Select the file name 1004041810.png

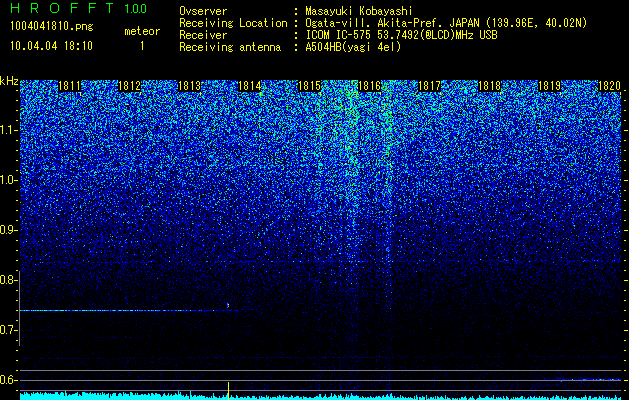pos(51,27)
